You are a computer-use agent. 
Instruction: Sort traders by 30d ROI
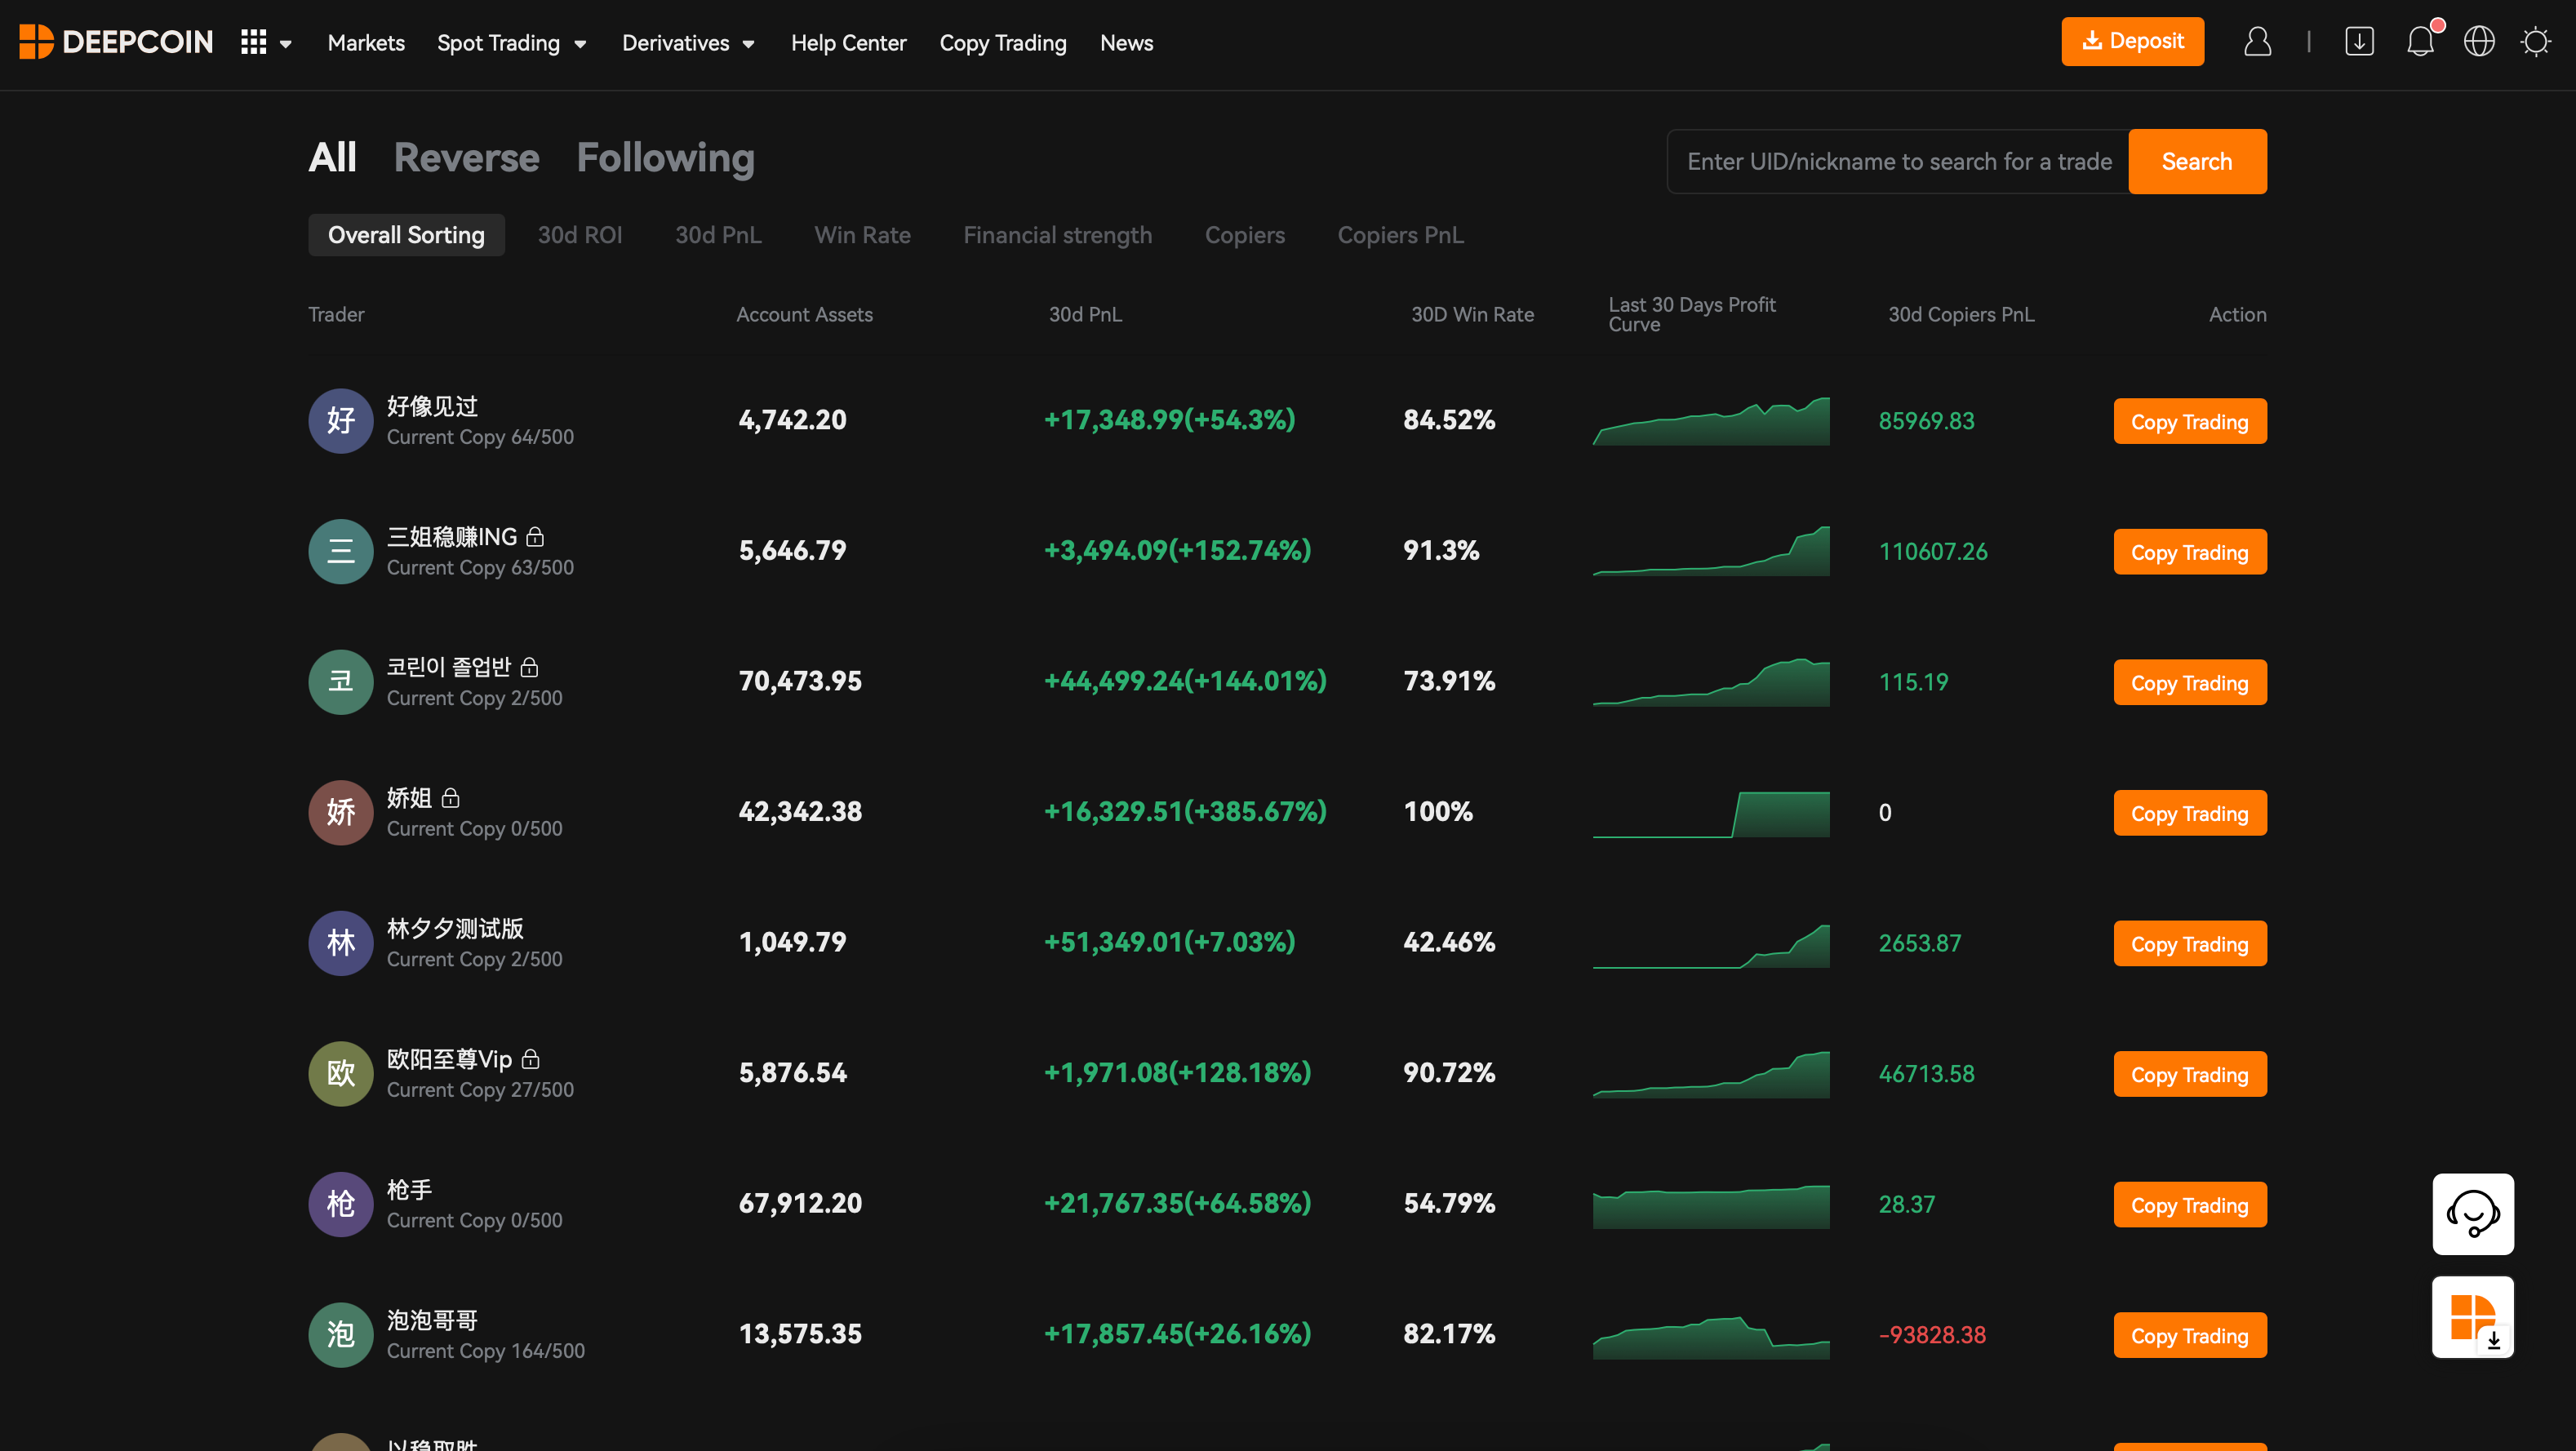click(580, 235)
